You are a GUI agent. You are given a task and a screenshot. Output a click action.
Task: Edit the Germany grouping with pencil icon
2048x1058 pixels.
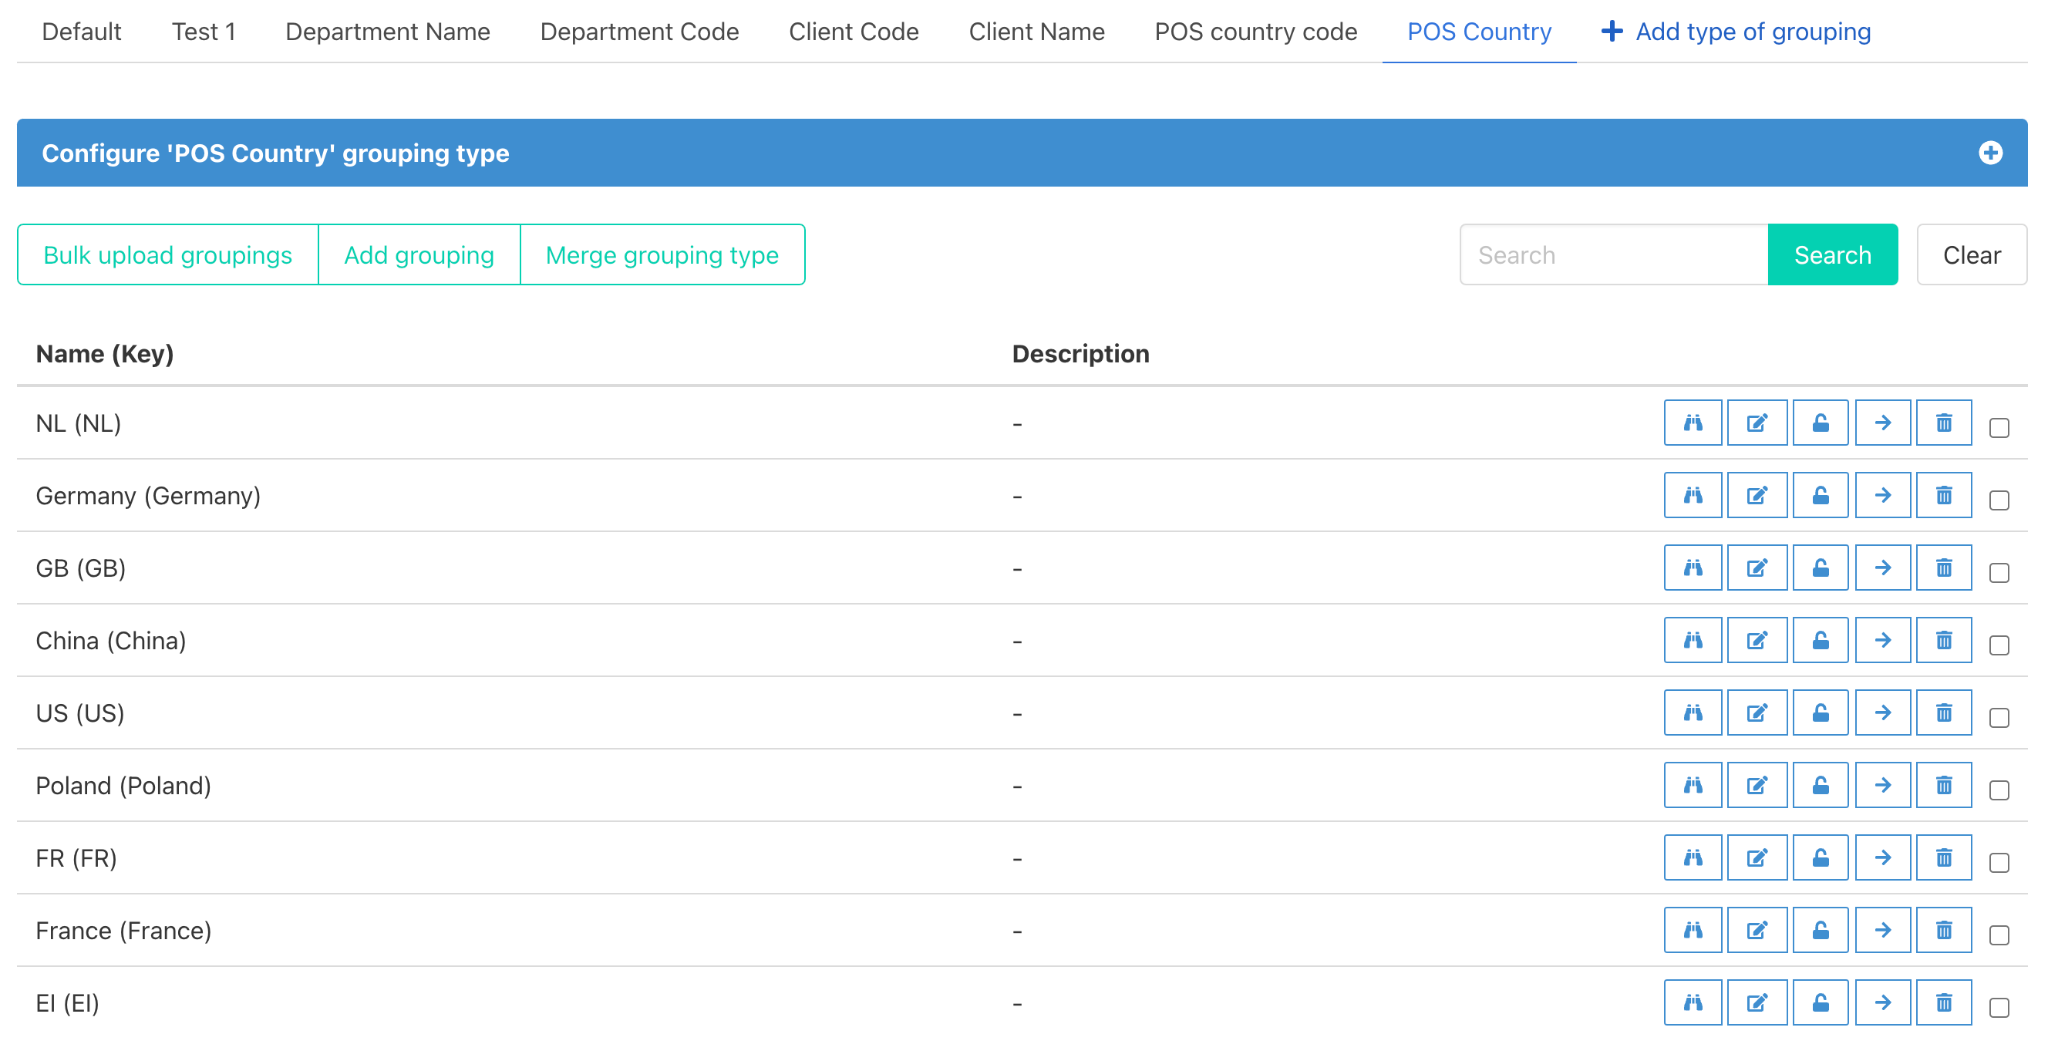pyautogui.click(x=1756, y=496)
